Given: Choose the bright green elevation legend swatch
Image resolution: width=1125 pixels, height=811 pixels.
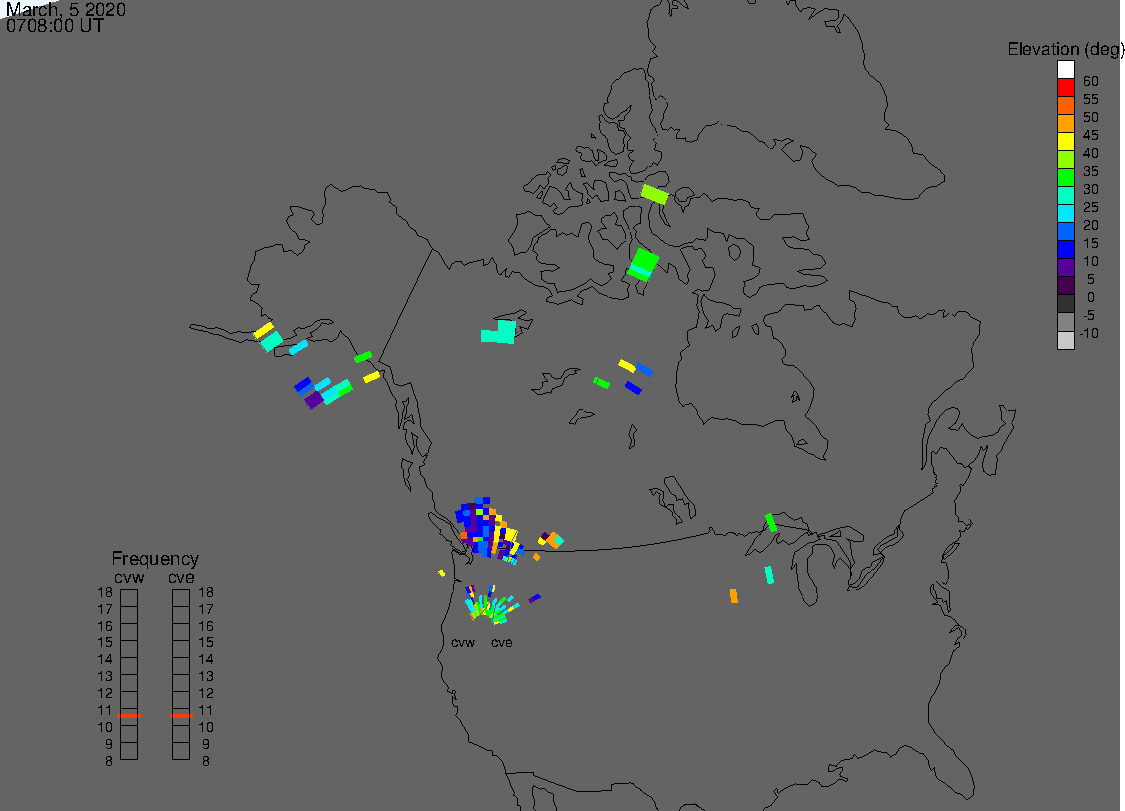Looking at the screenshot, I should (1065, 177).
